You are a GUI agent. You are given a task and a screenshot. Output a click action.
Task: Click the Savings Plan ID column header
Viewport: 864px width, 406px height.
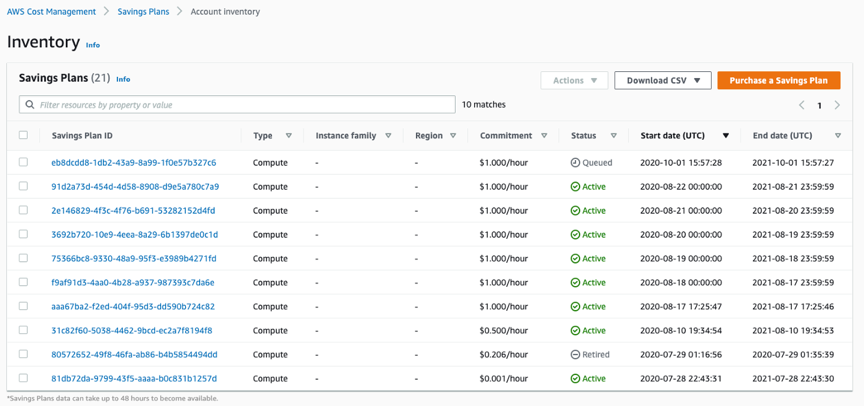point(83,136)
